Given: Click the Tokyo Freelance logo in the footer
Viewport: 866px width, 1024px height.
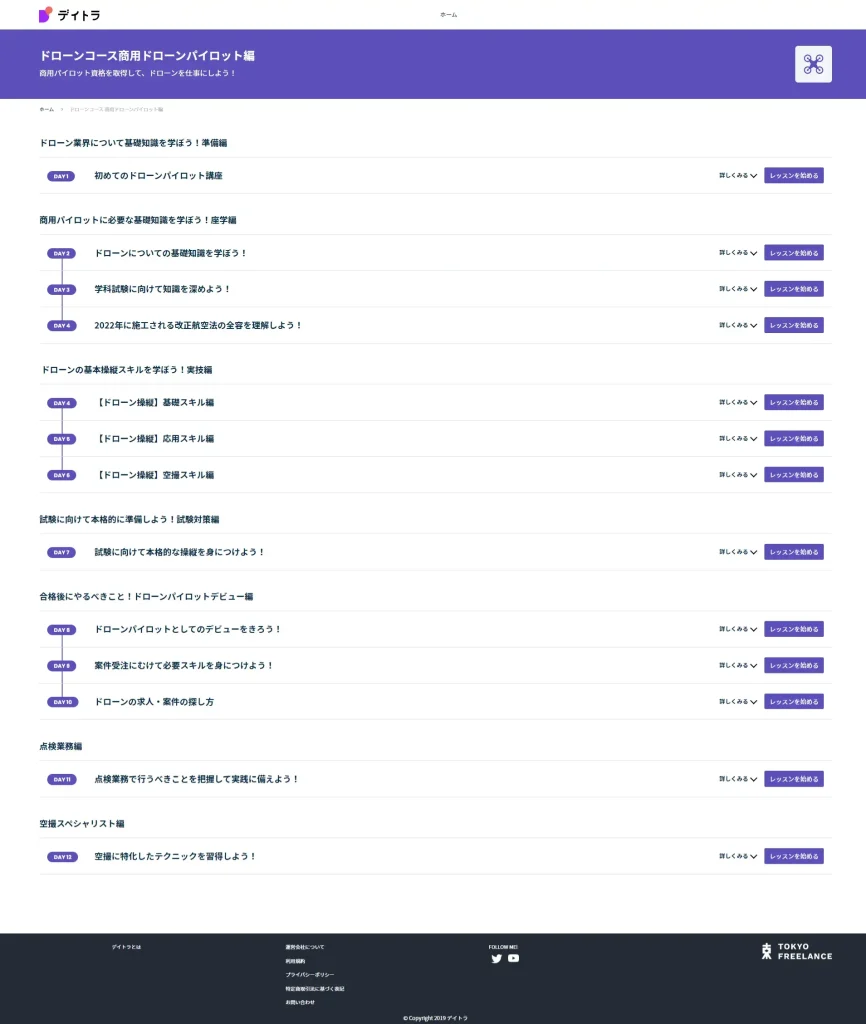Looking at the screenshot, I should click(x=797, y=951).
